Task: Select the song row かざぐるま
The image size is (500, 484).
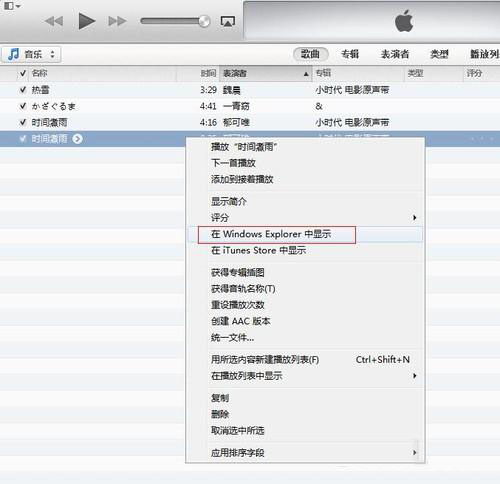Action: [250, 106]
